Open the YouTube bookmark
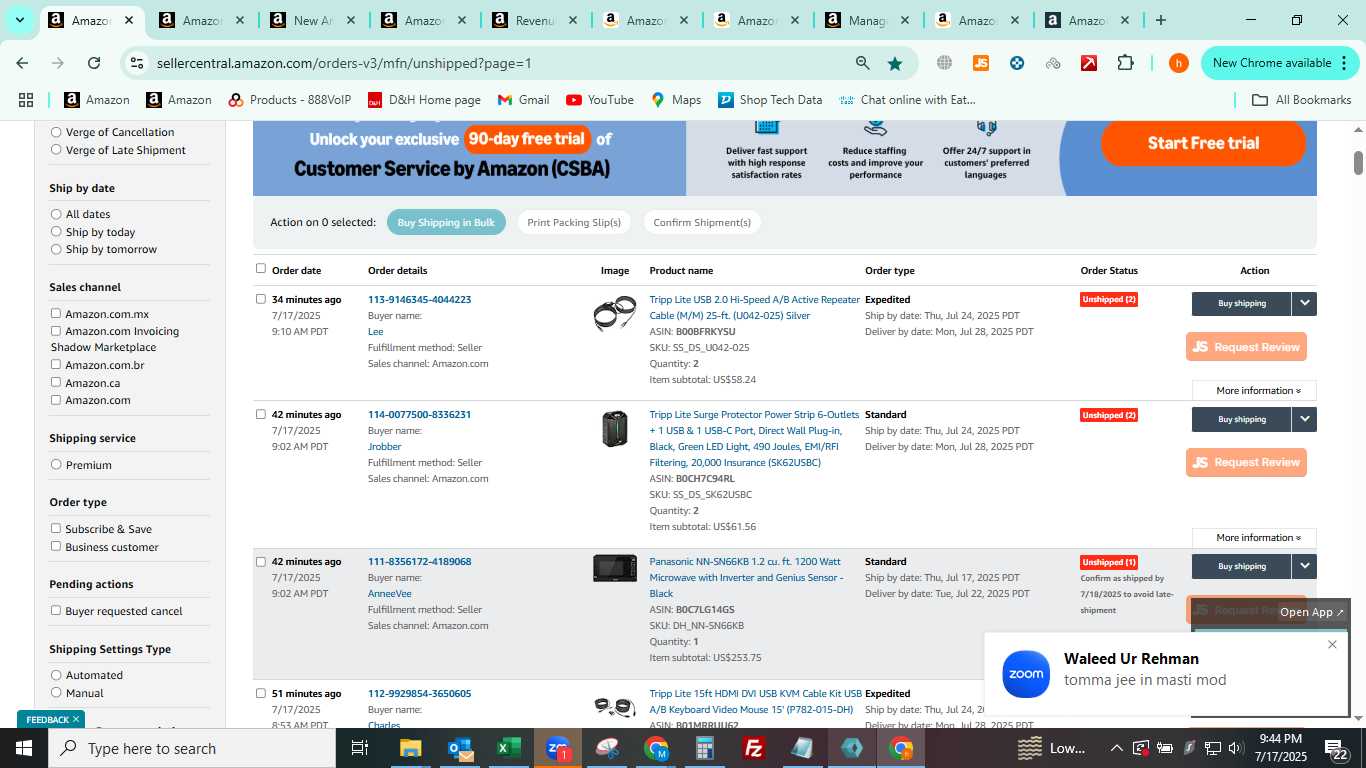The height and width of the screenshot is (768, 1366). [600, 100]
